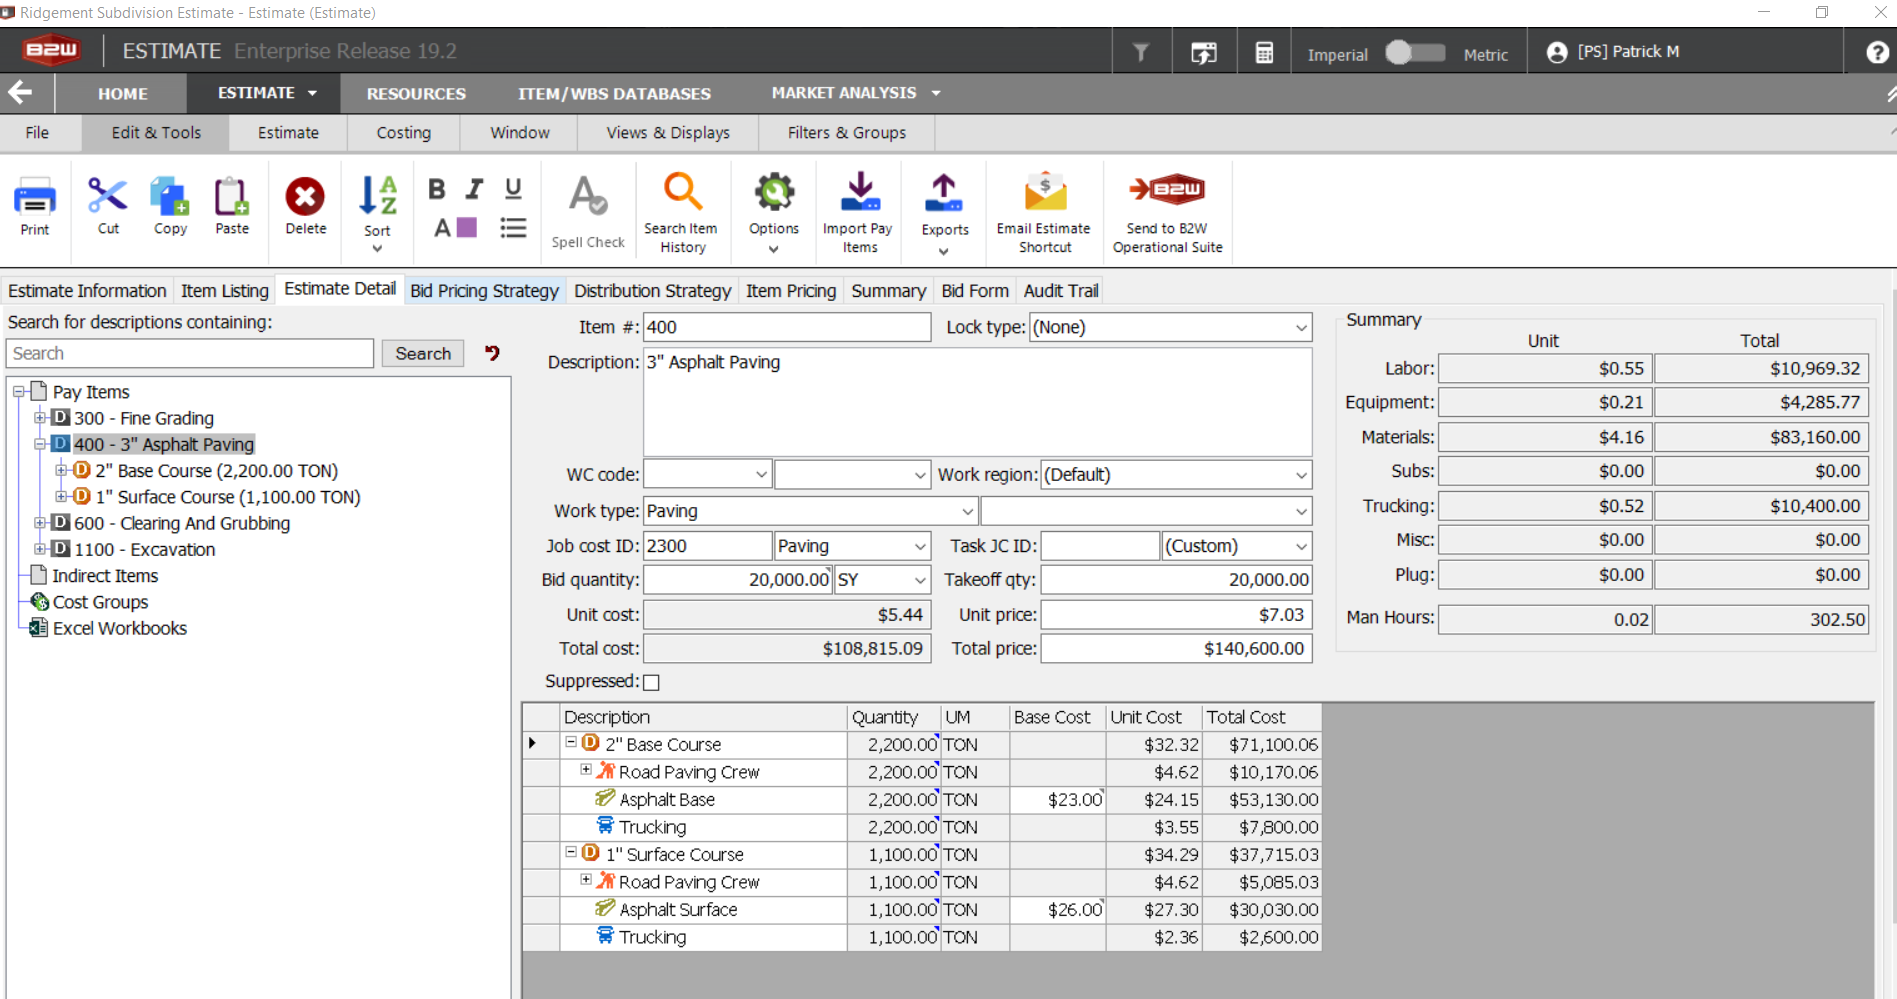Open the bid quantity SY unit dropdown
Screen dimensions: 1897x999
(919, 580)
